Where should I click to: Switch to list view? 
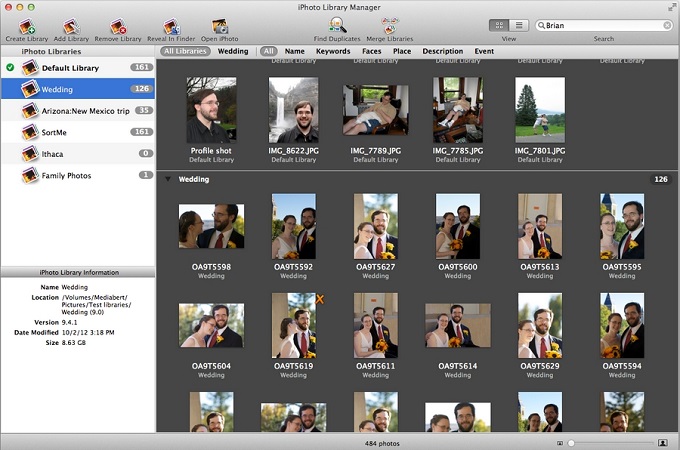coord(519,26)
